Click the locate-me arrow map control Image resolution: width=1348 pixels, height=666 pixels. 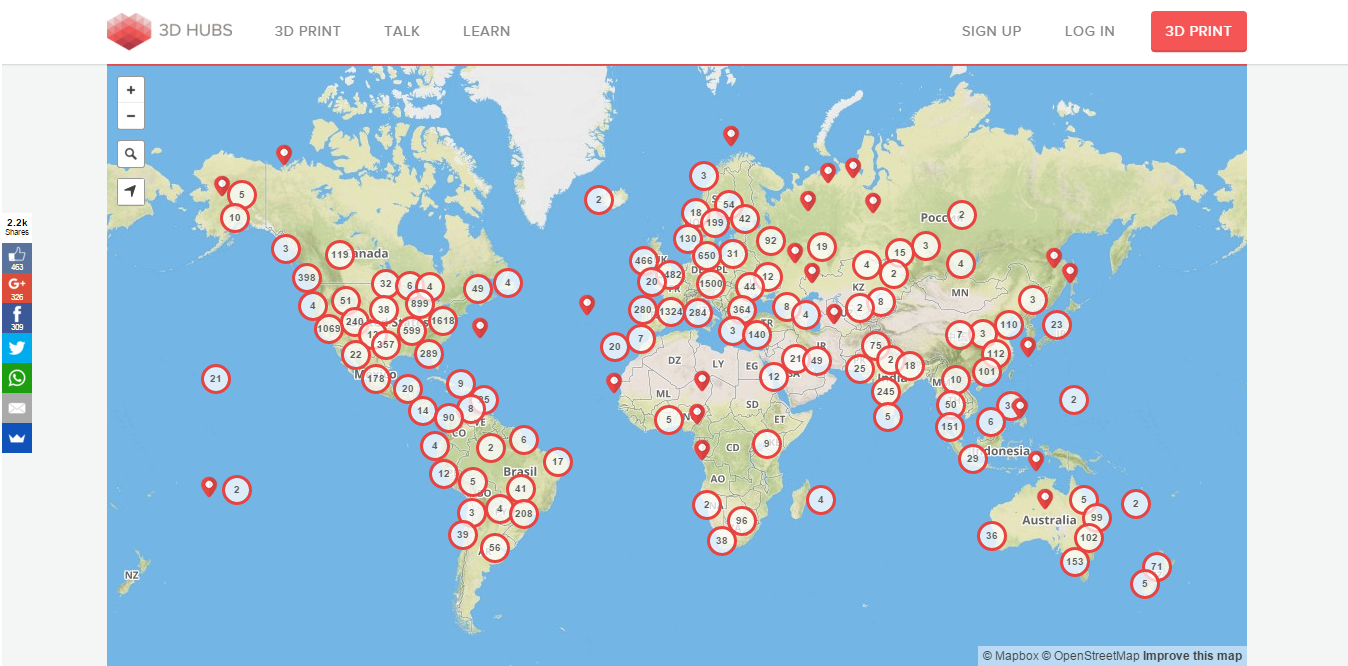pos(131,191)
